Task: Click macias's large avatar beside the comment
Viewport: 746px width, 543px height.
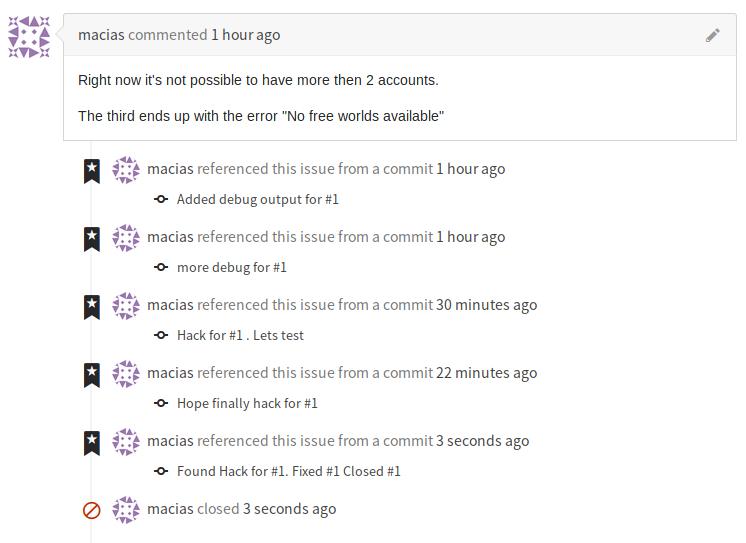Action: 29,37
